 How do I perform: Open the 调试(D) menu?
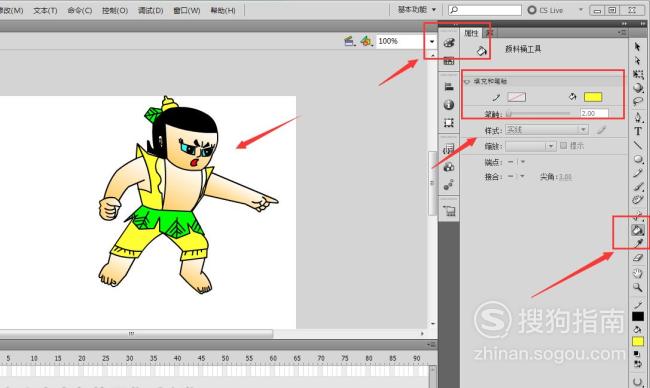(150, 10)
